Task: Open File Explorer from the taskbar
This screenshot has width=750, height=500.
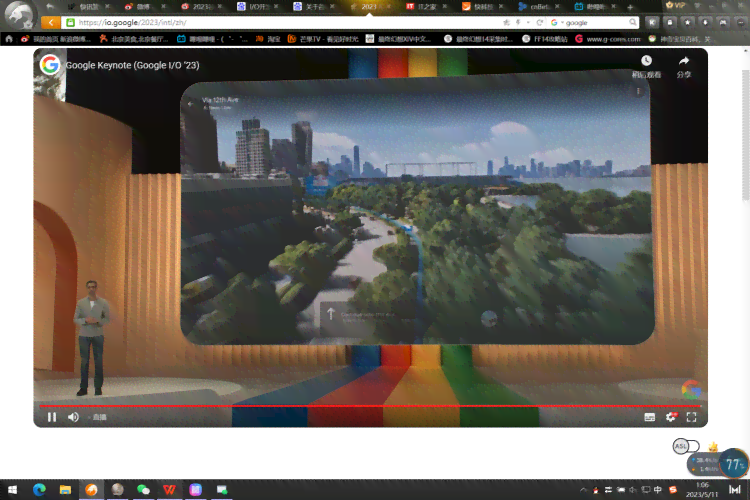Action: (x=65, y=489)
